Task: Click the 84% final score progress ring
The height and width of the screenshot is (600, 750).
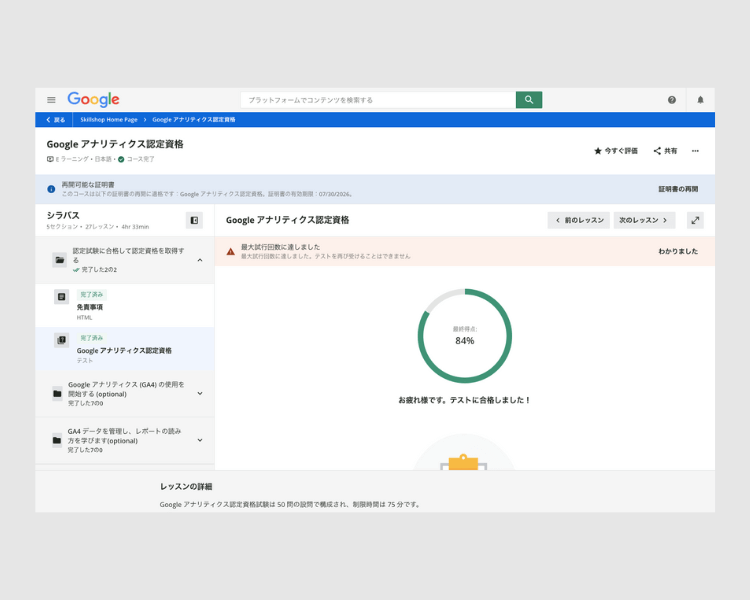Action: pyautogui.click(x=464, y=336)
